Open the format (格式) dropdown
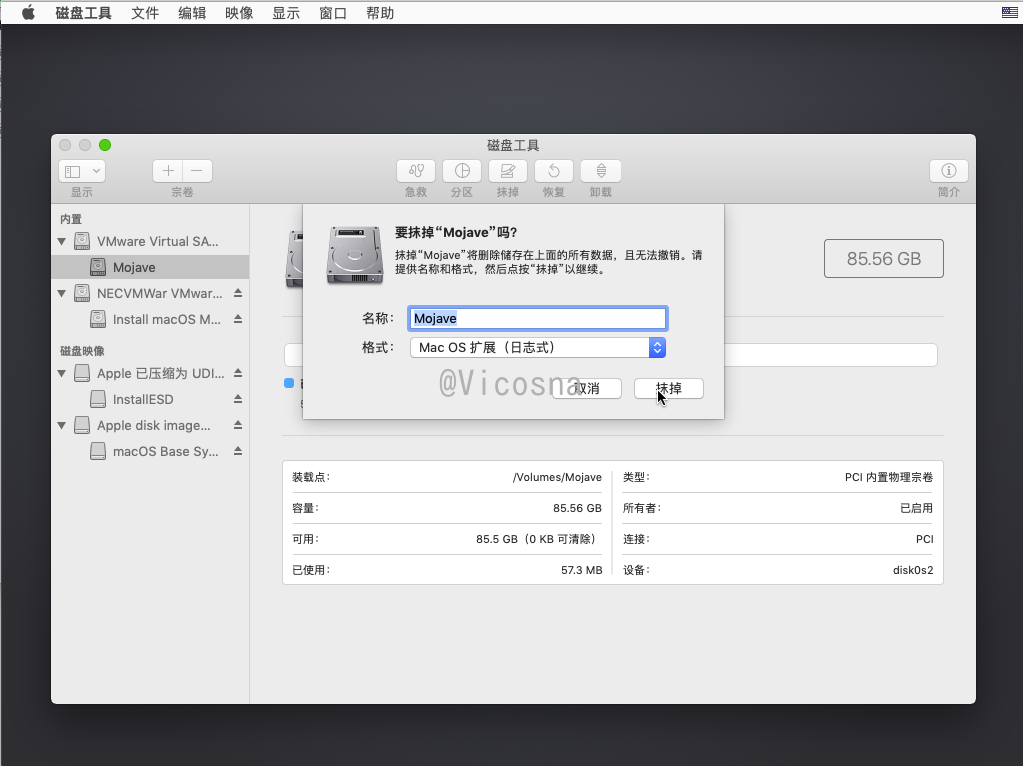 [538, 347]
